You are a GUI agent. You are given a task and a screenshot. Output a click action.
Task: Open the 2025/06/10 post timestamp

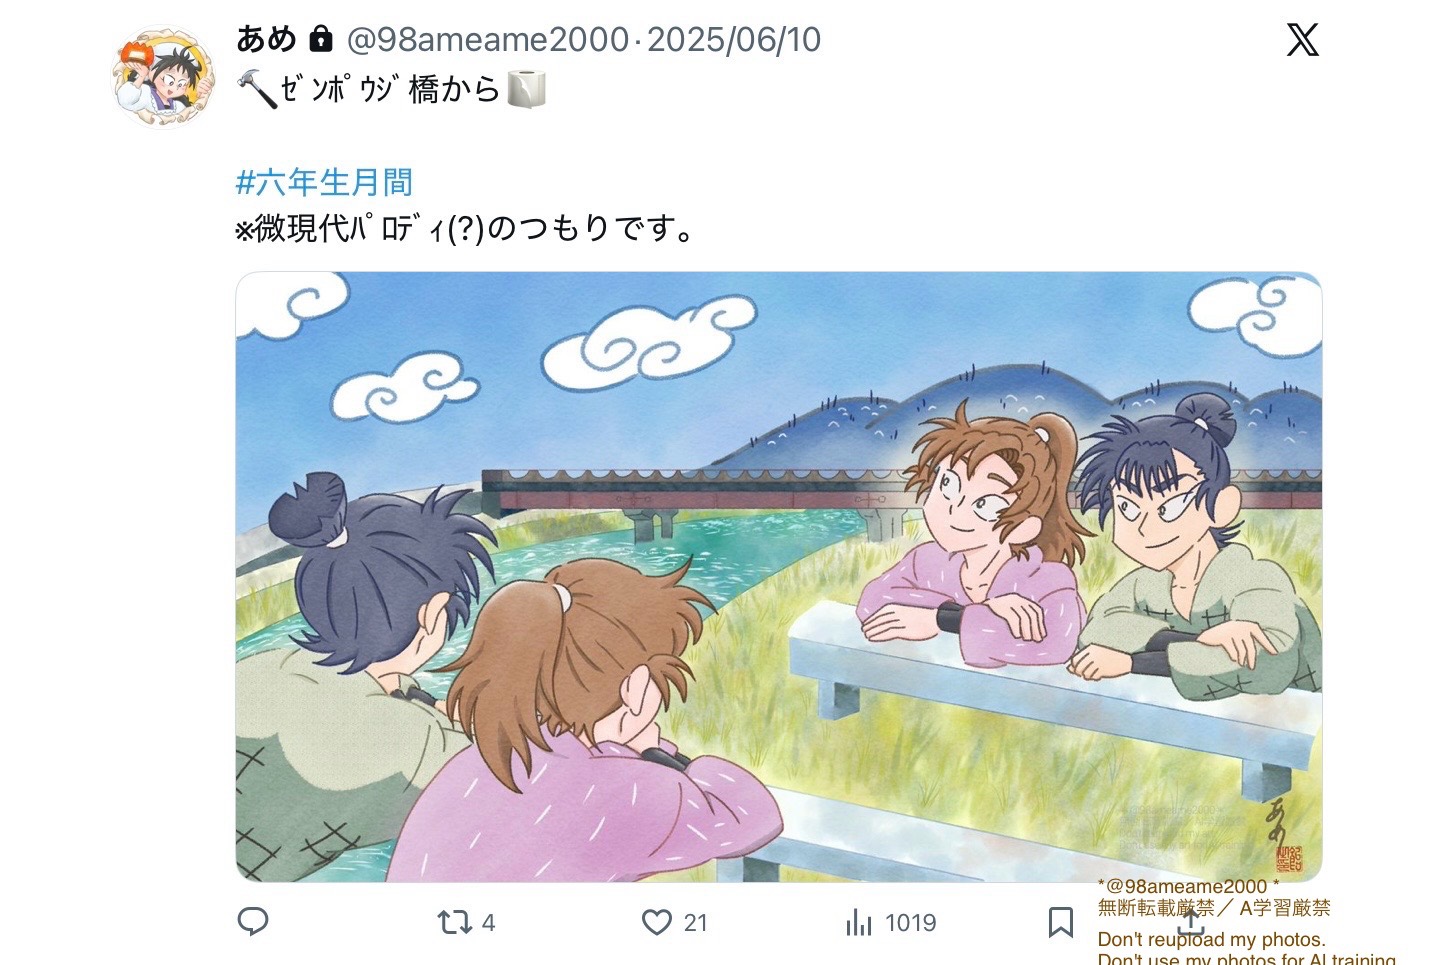point(734,40)
